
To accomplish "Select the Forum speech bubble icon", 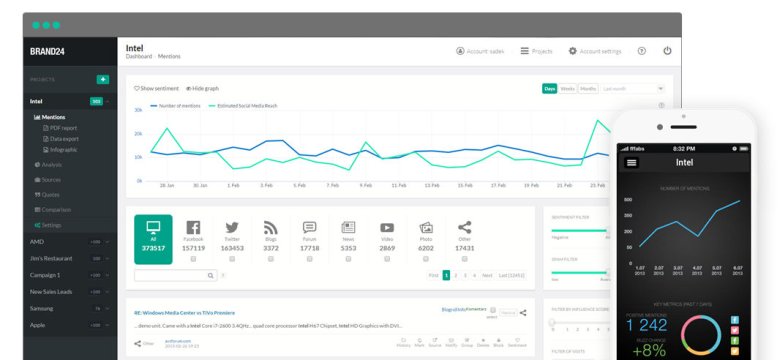I will coord(309,228).
